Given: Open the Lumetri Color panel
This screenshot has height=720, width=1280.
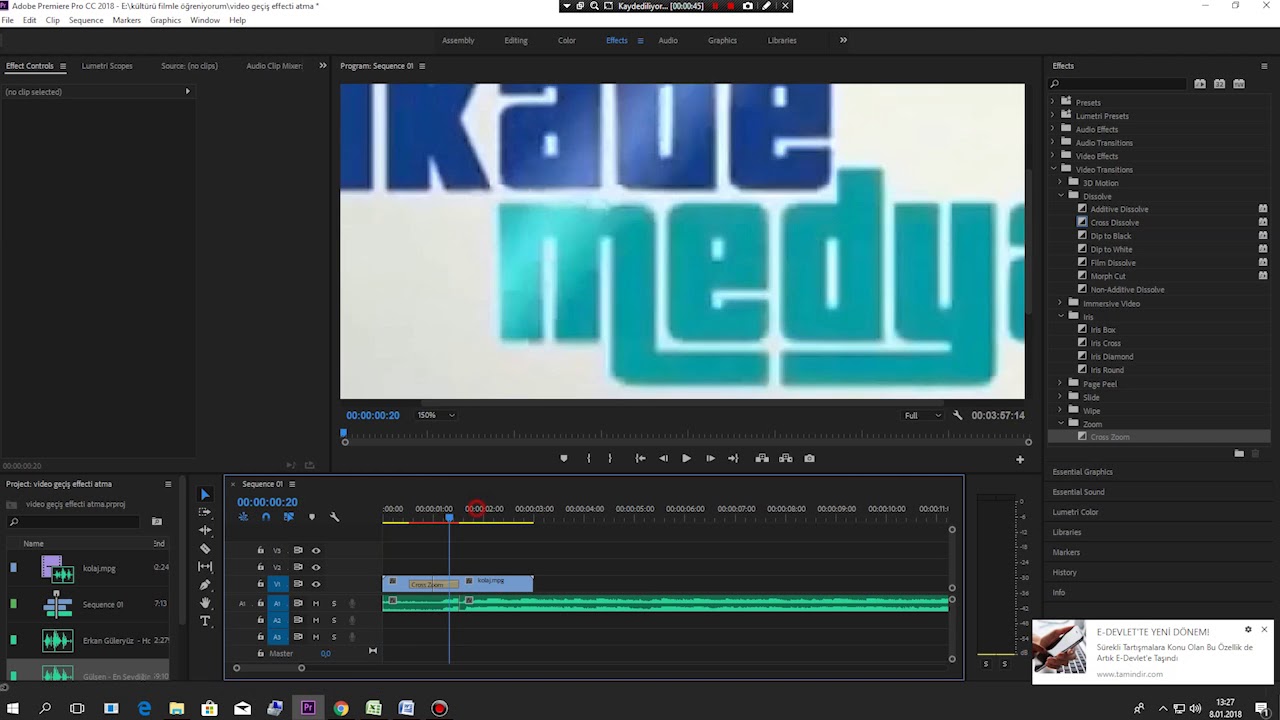Looking at the screenshot, I should click(1075, 512).
